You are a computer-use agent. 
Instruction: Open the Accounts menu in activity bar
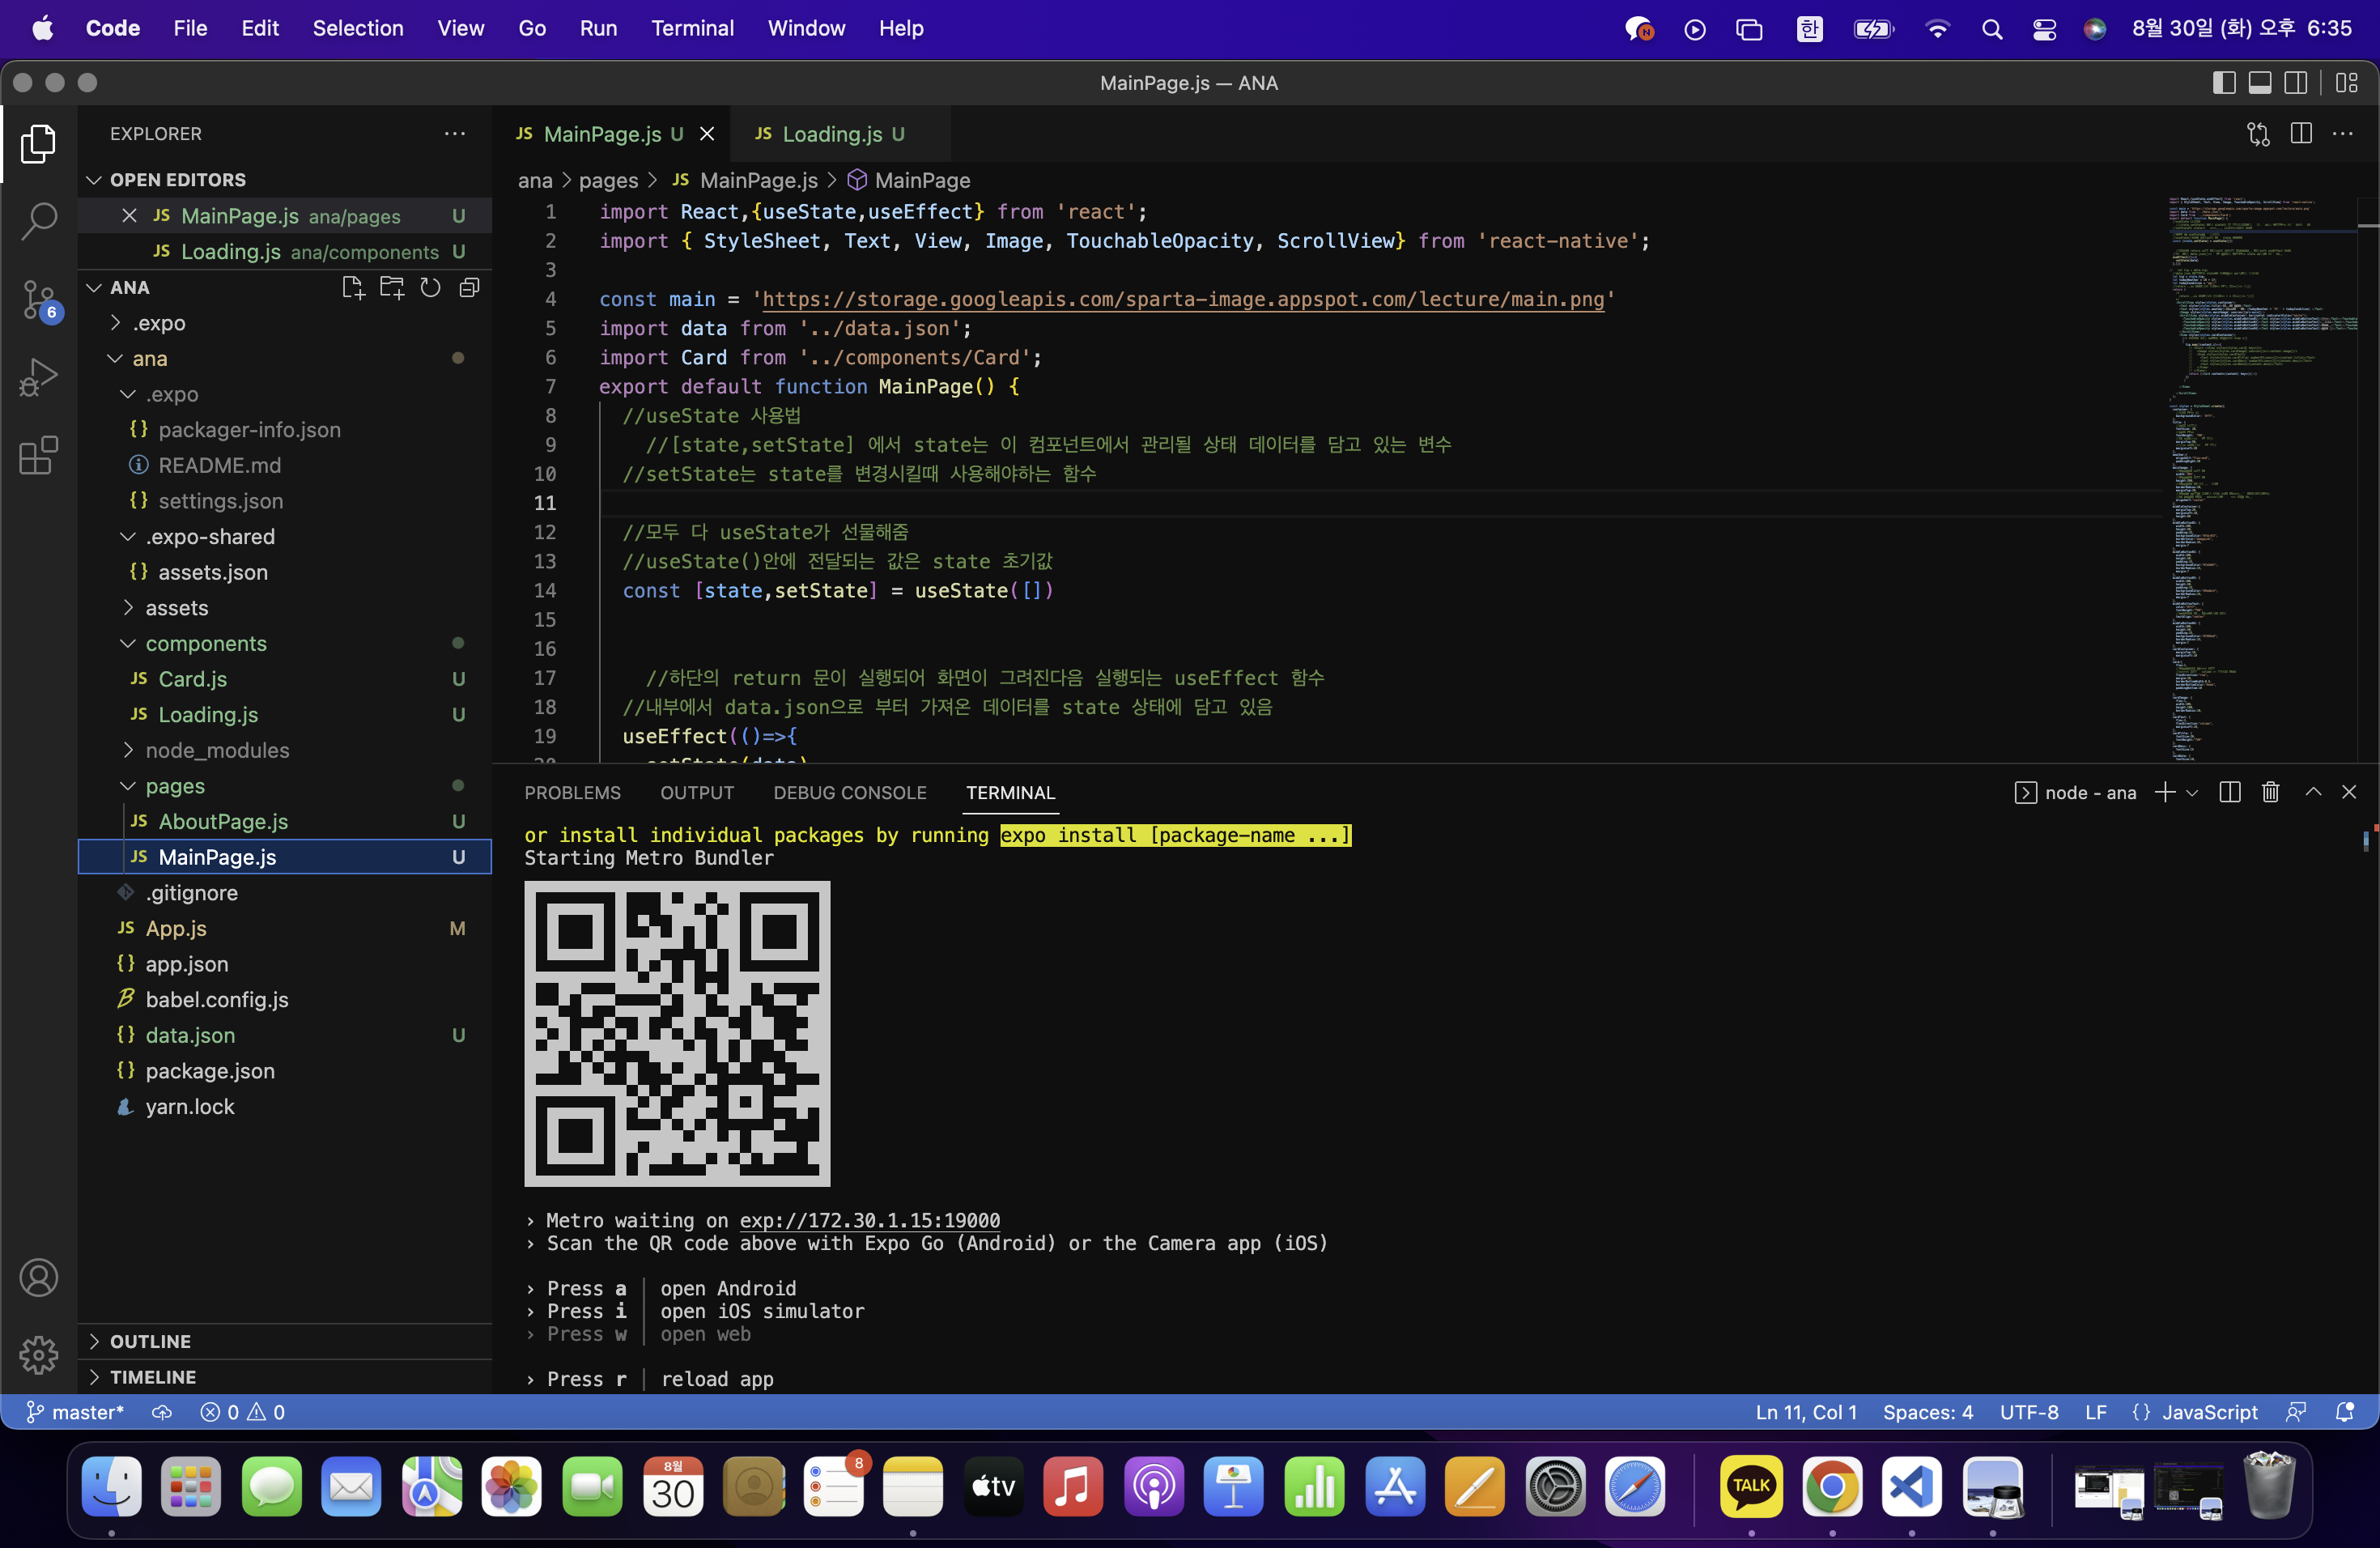tap(38, 1277)
